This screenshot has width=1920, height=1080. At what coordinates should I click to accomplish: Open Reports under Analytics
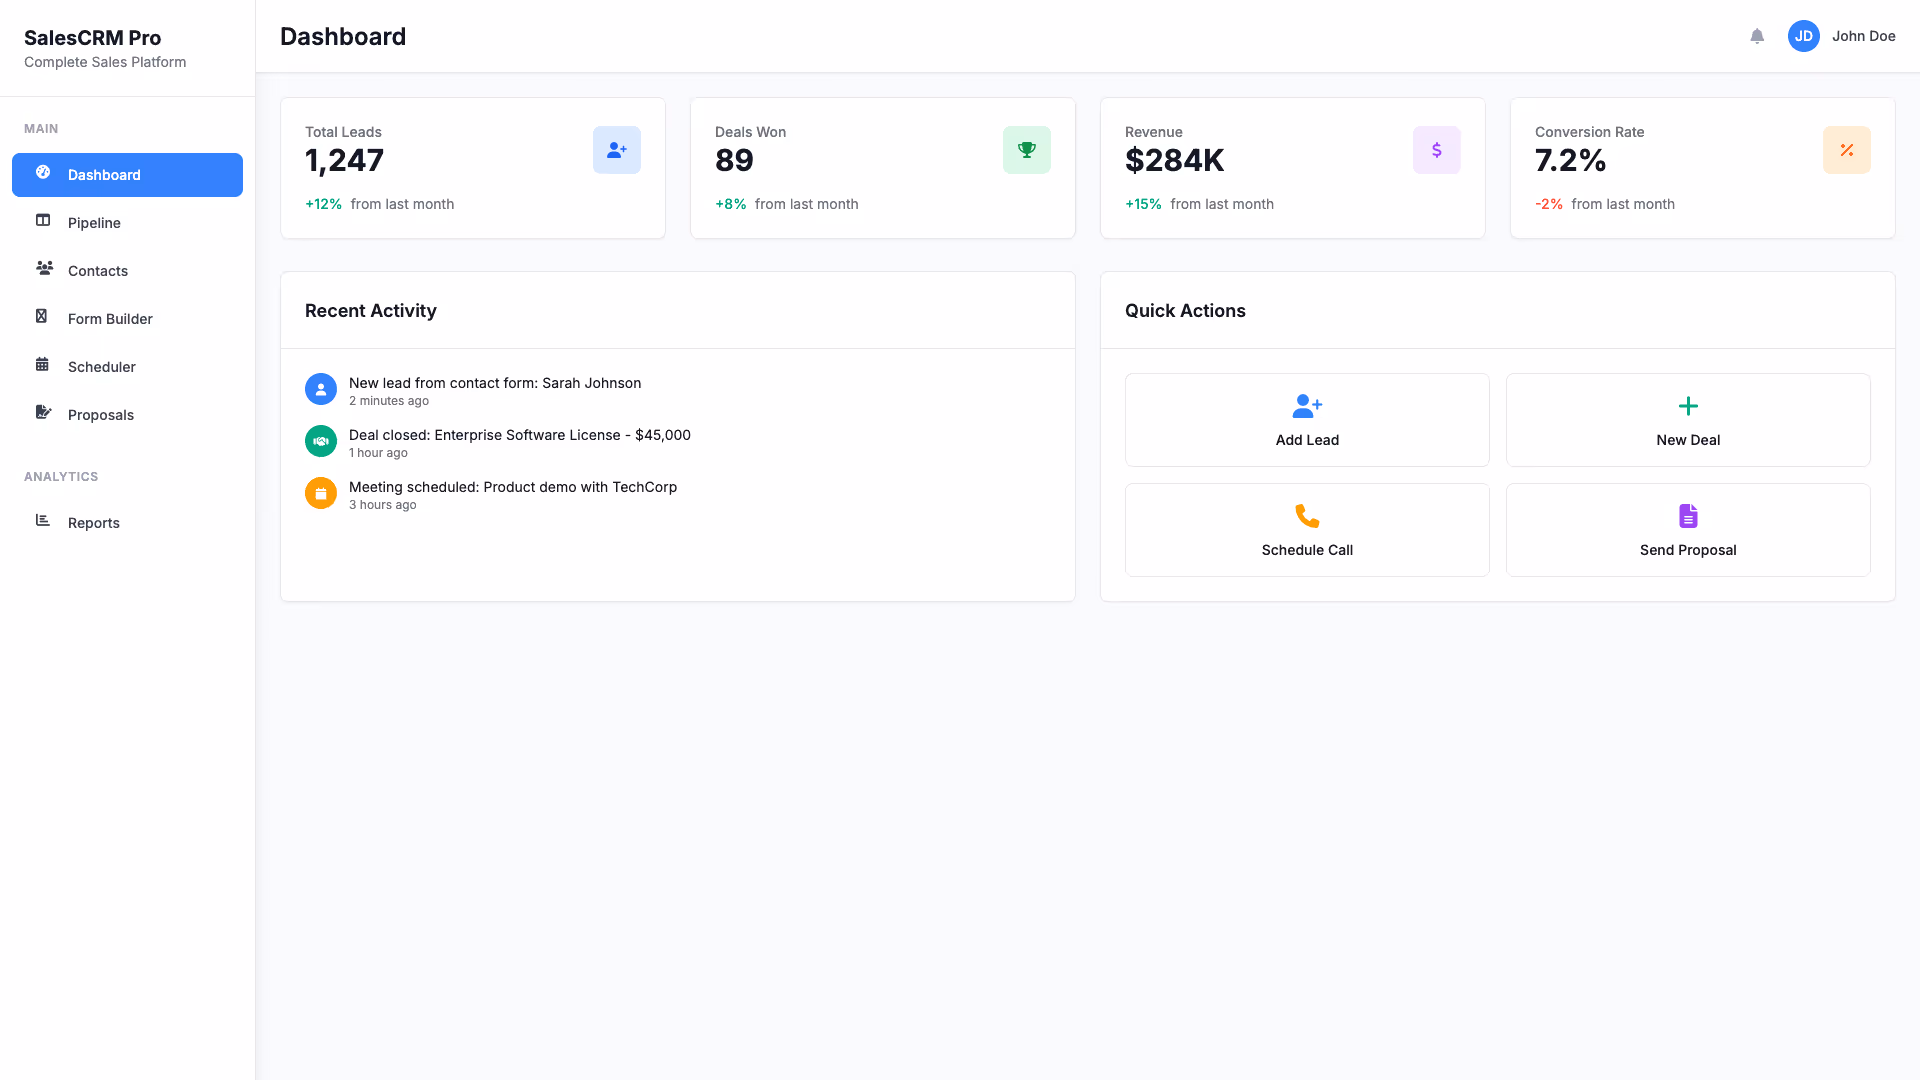coord(94,523)
